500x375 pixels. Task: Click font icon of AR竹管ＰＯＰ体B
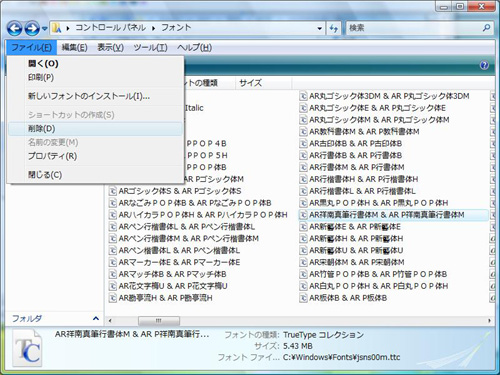pyautogui.click(x=303, y=274)
